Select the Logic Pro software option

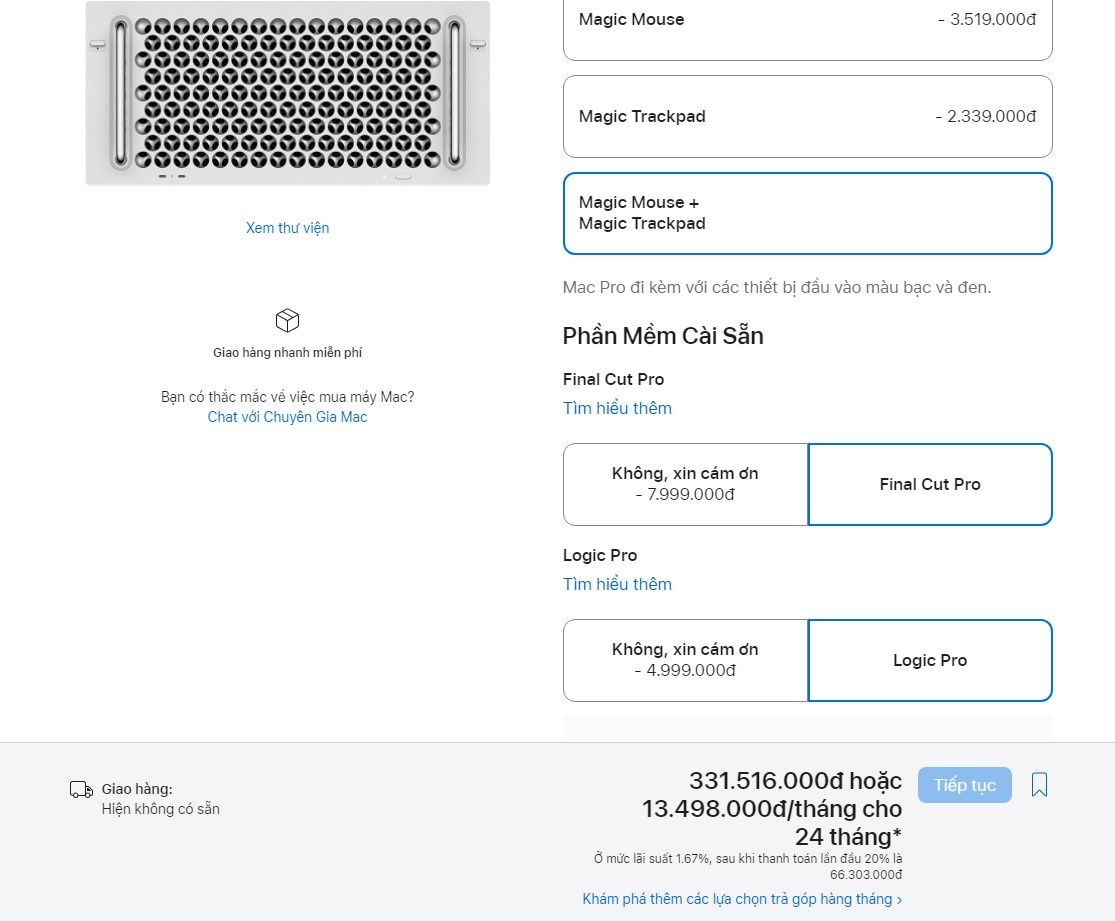tap(929, 660)
